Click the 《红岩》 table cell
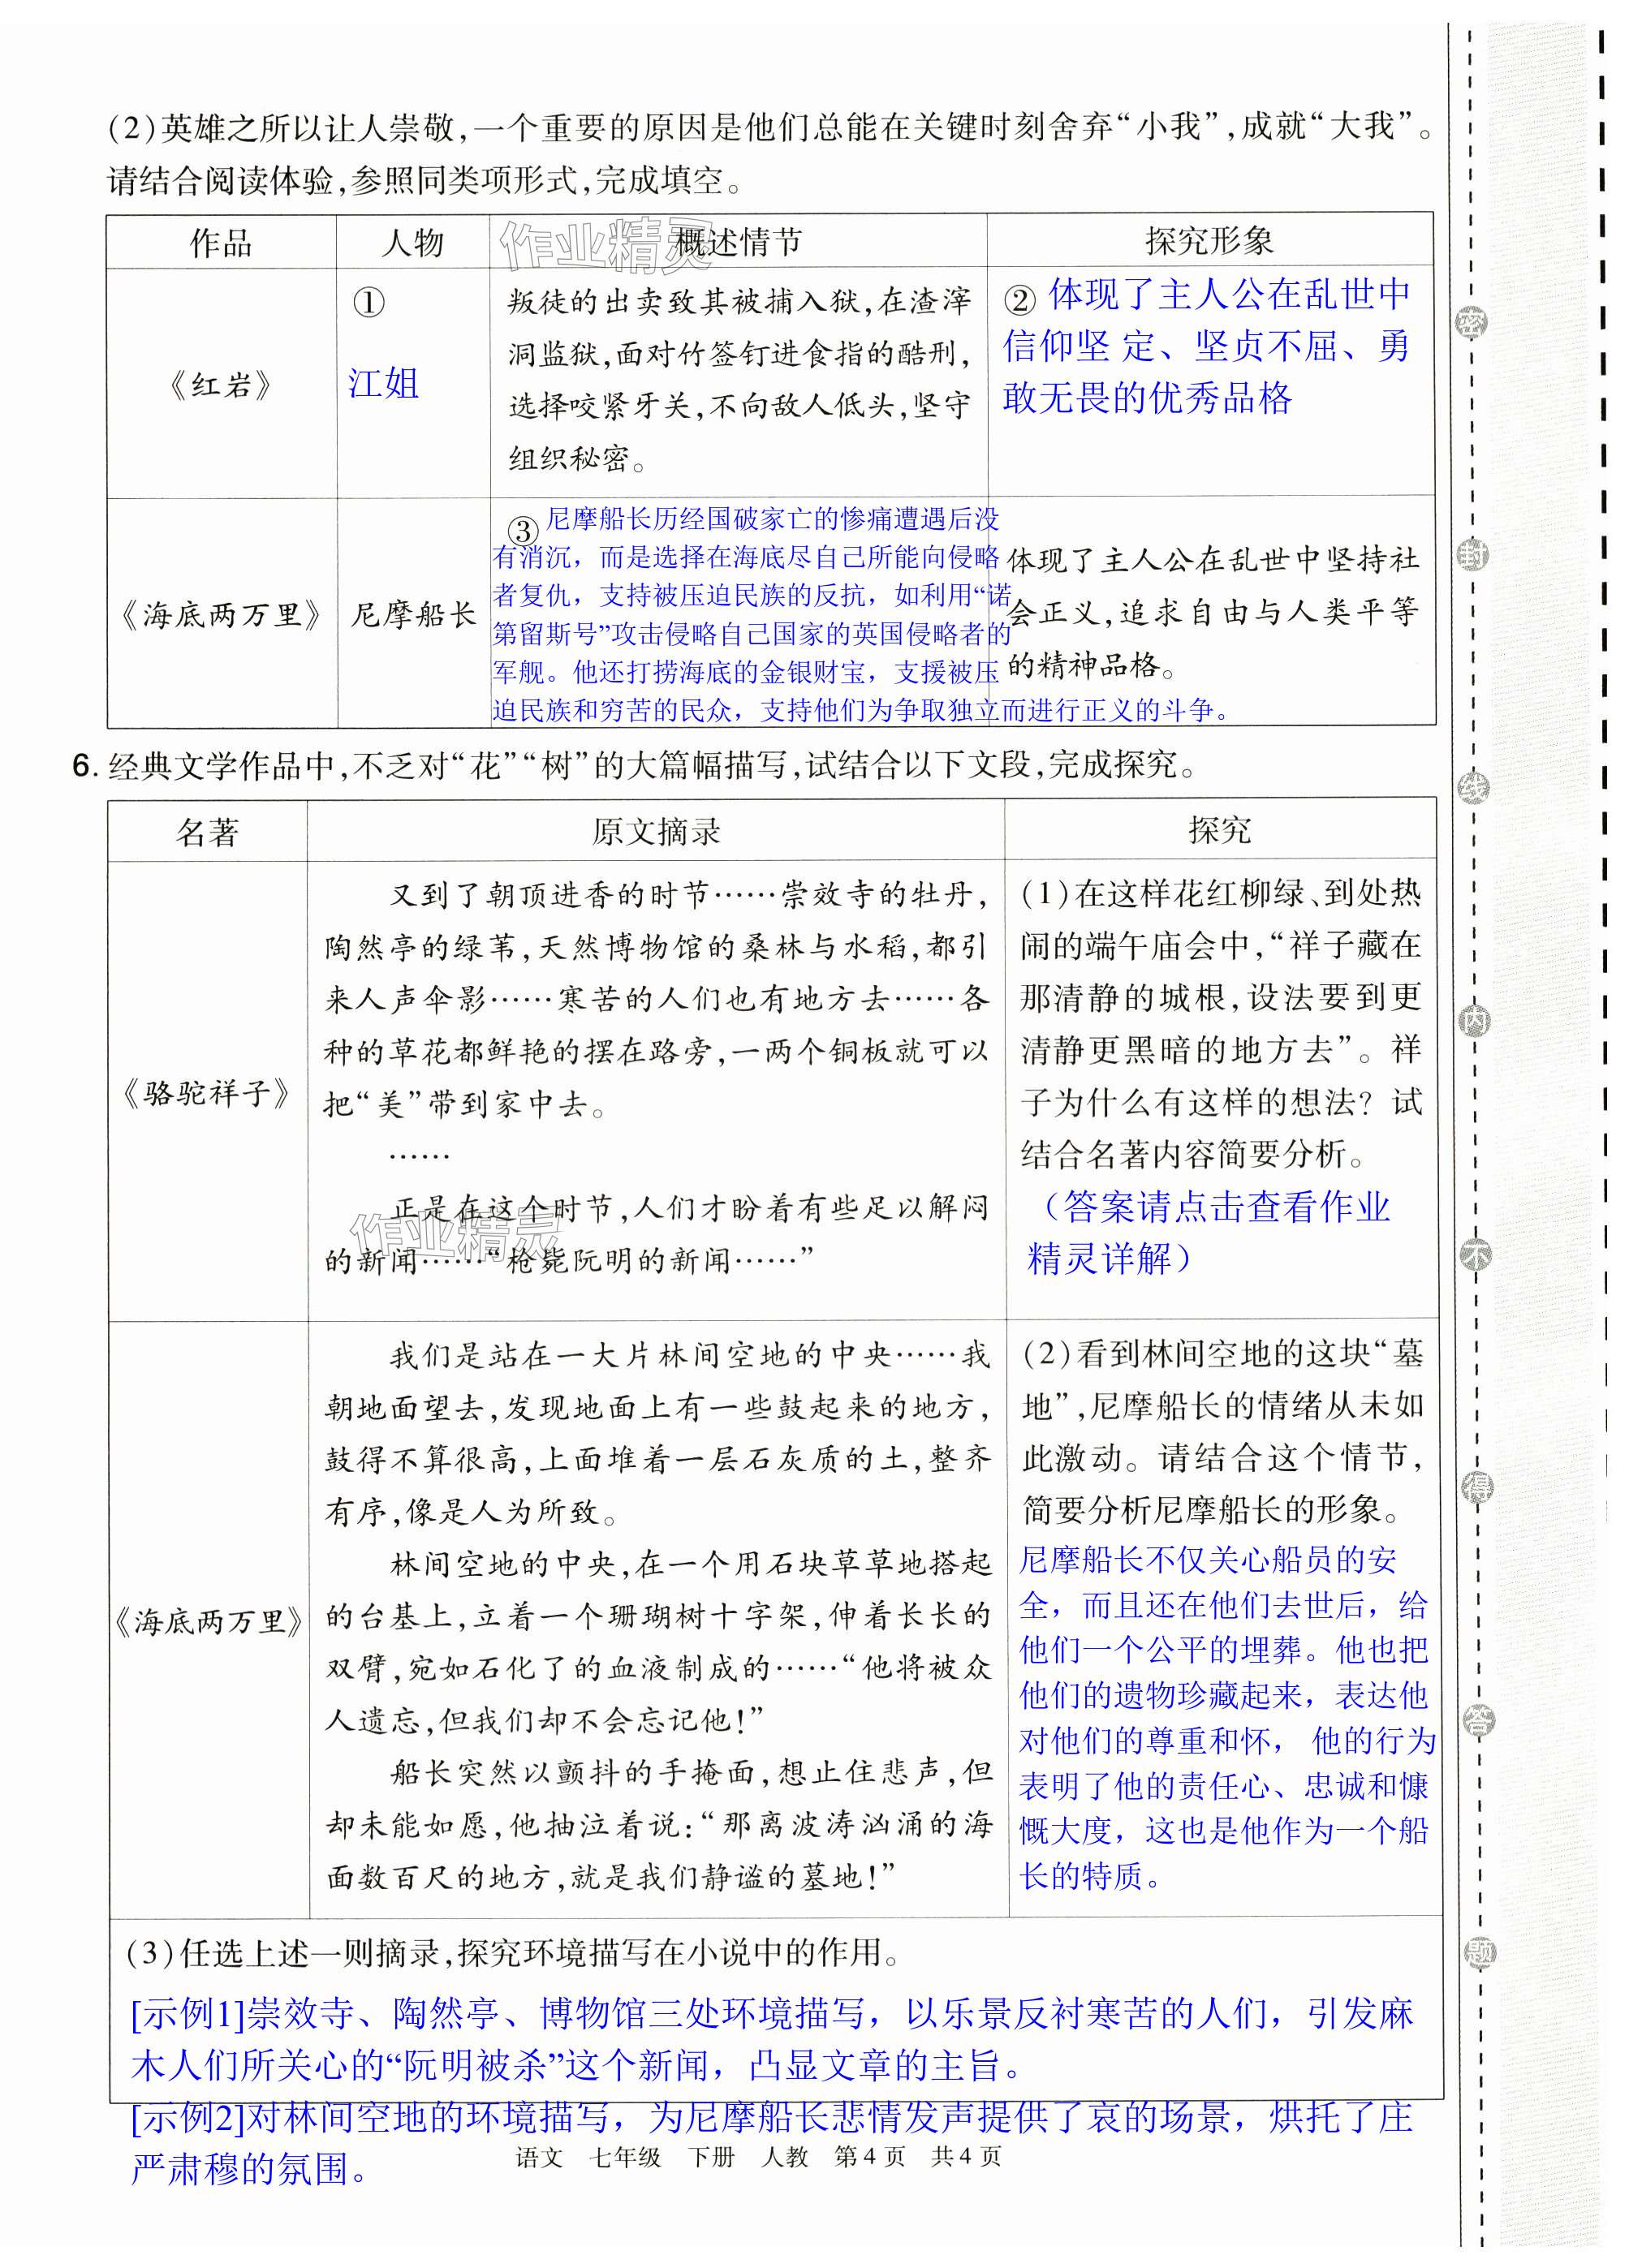The width and height of the screenshot is (1629, 2268). 221,384
